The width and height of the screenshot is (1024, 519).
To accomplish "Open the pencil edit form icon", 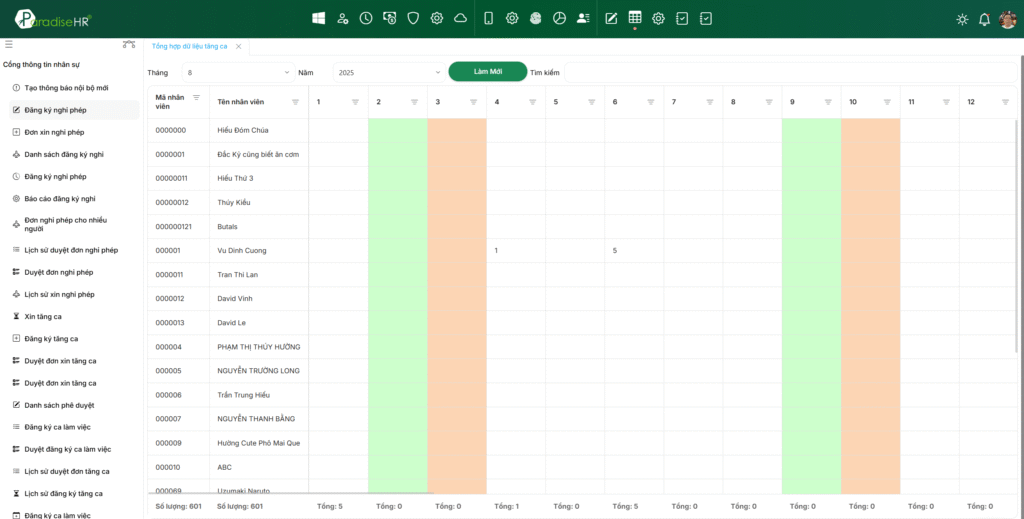I will 611,18.
